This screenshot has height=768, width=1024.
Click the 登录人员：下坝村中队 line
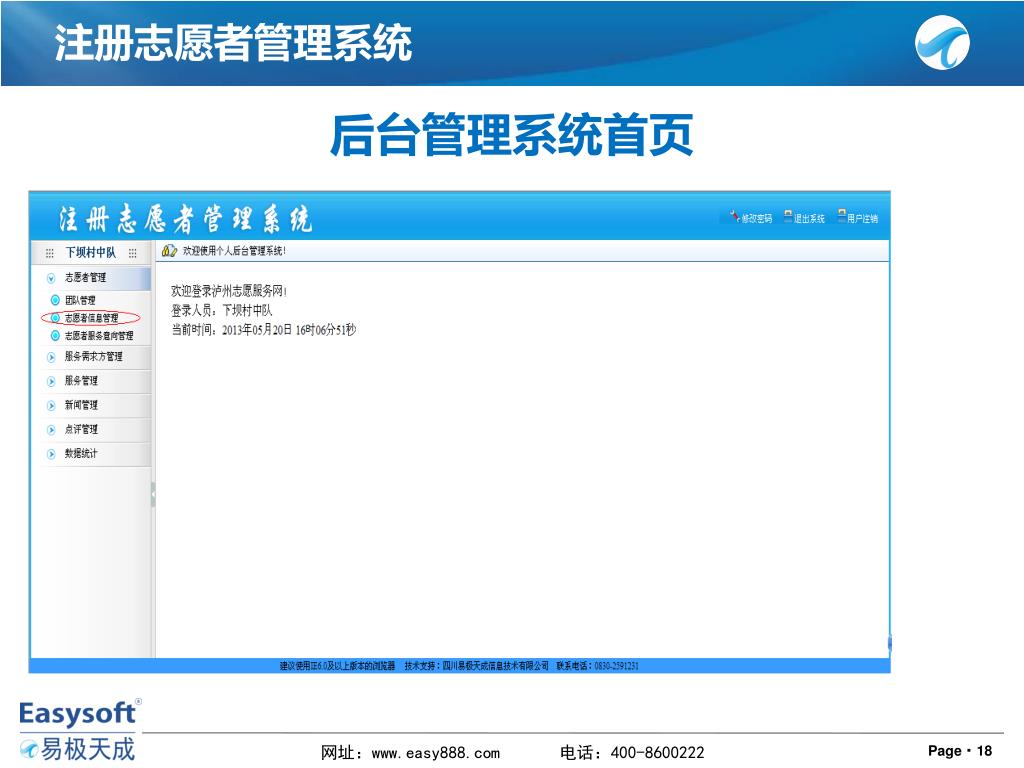pos(222,310)
